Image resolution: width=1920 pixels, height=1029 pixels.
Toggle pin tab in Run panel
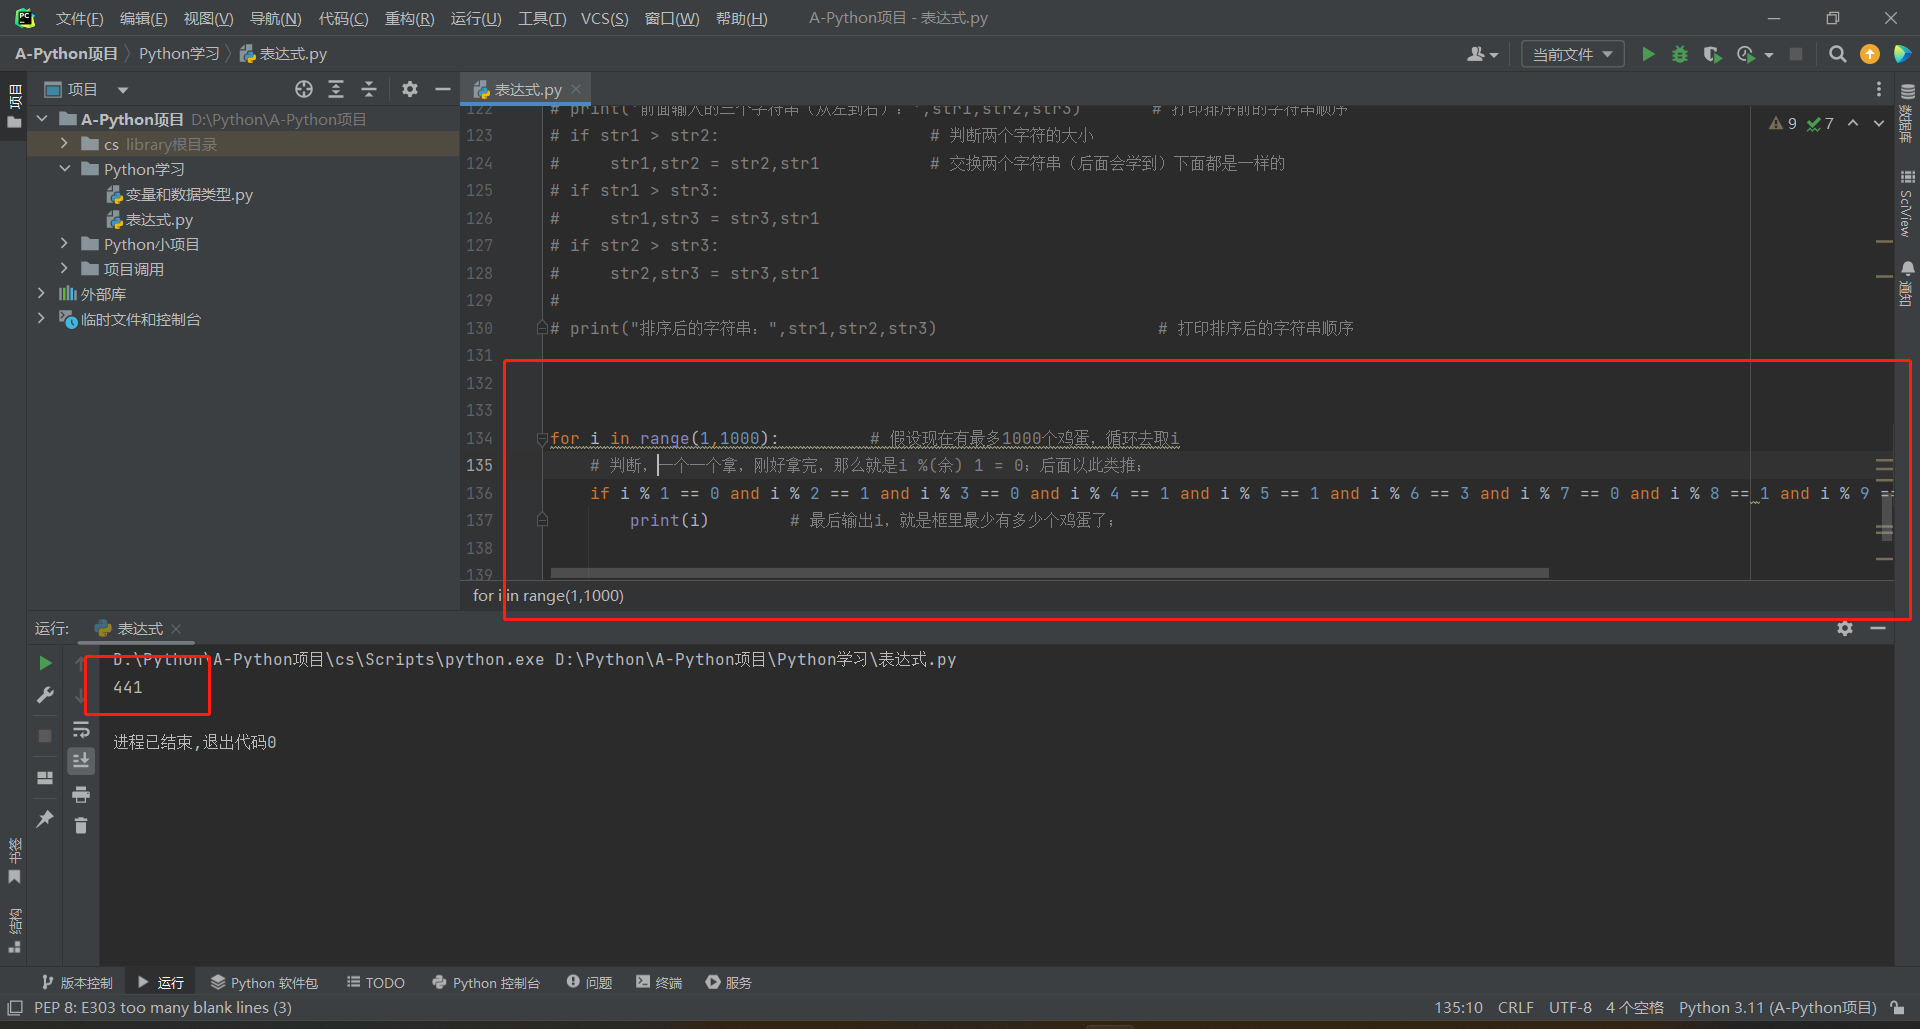tap(45, 819)
